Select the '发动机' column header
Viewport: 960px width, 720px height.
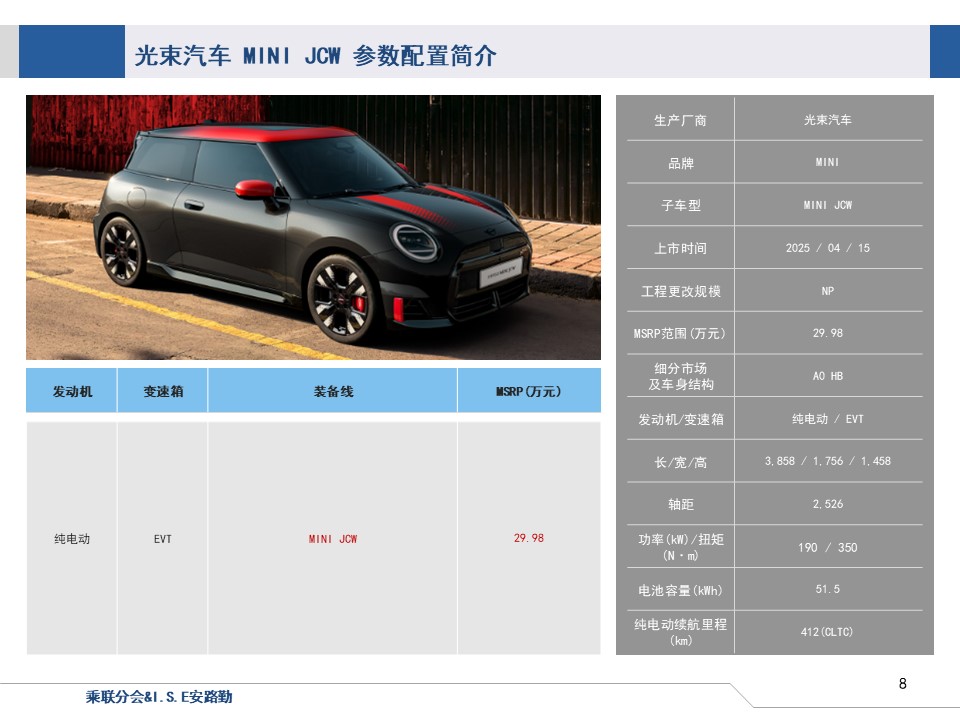click(x=72, y=391)
